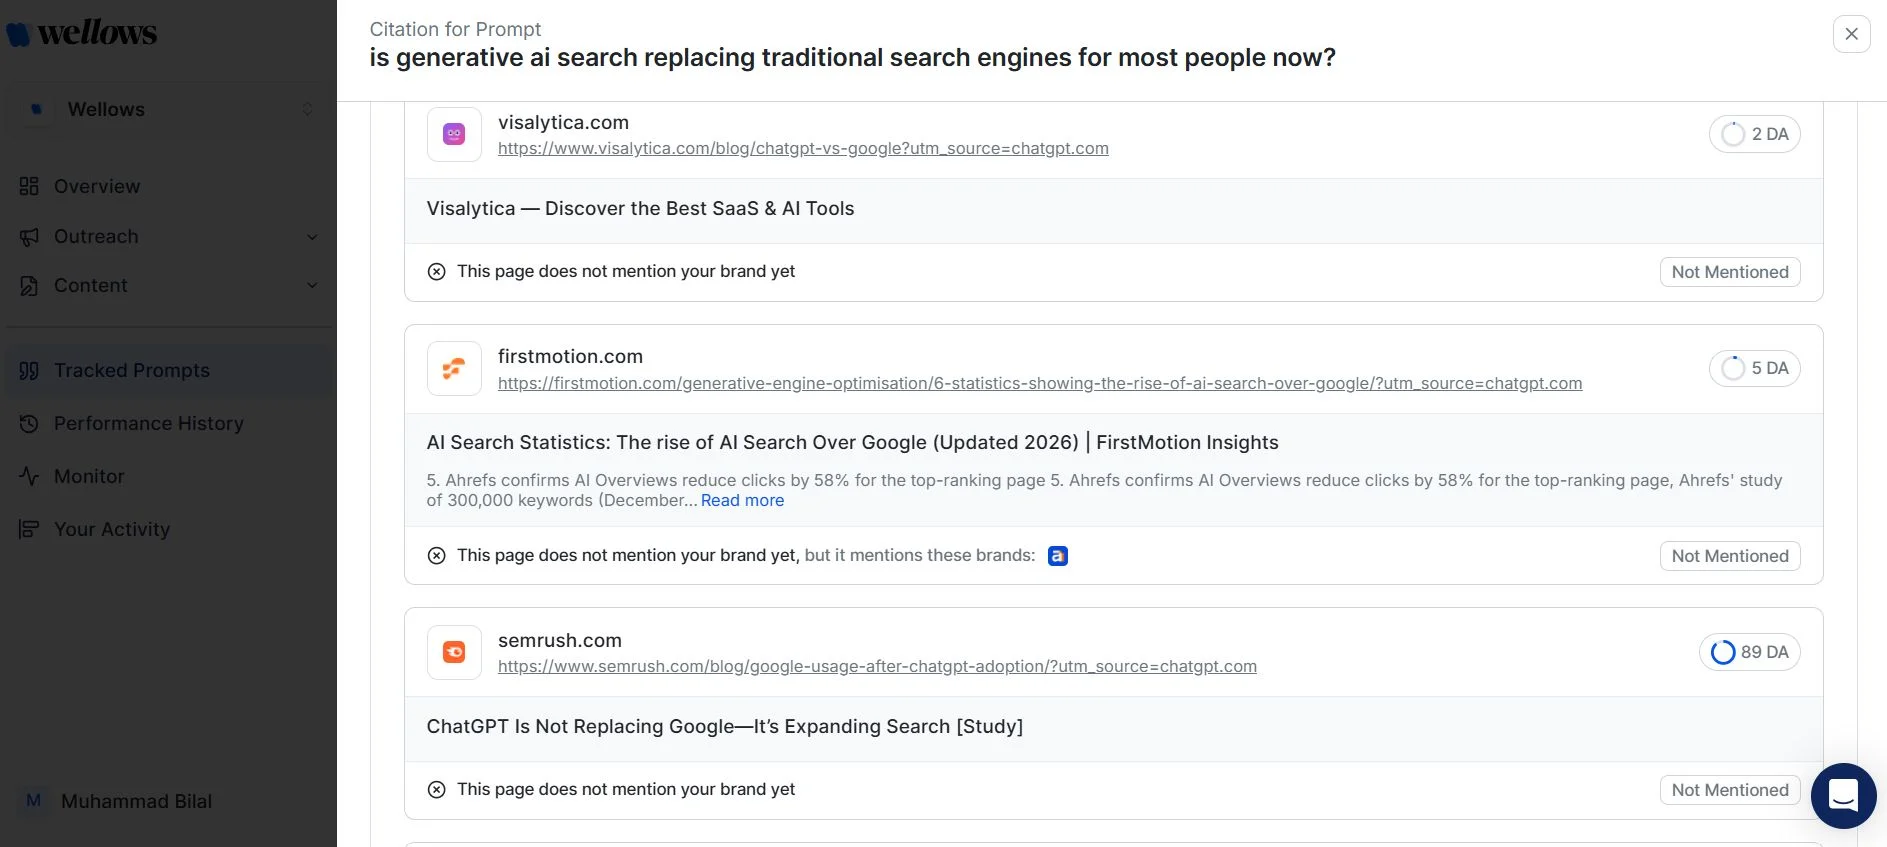Open the visalytica.com favicon icon

pyautogui.click(x=454, y=134)
